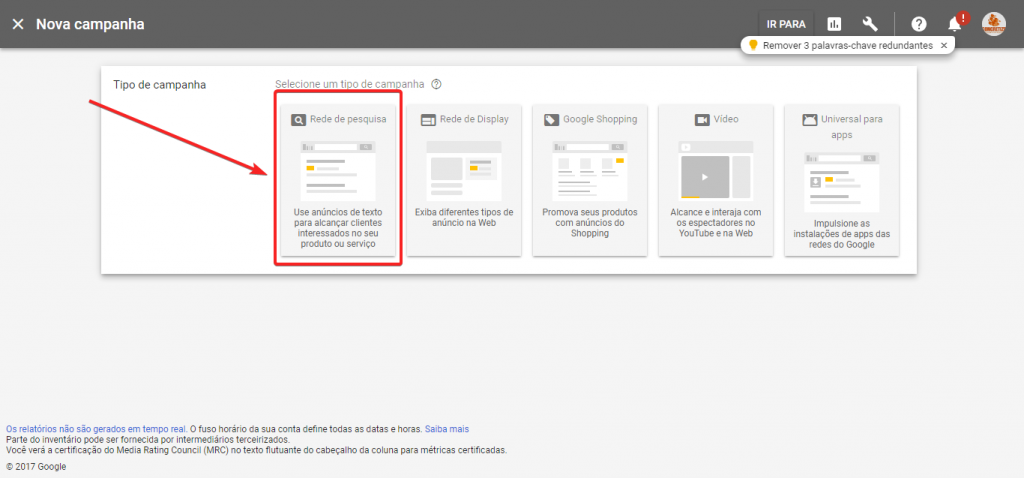This screenshot has height=478, width=1024.
Task: Select the Rede de pesquisa campaign card
Action: coord(338,180)
